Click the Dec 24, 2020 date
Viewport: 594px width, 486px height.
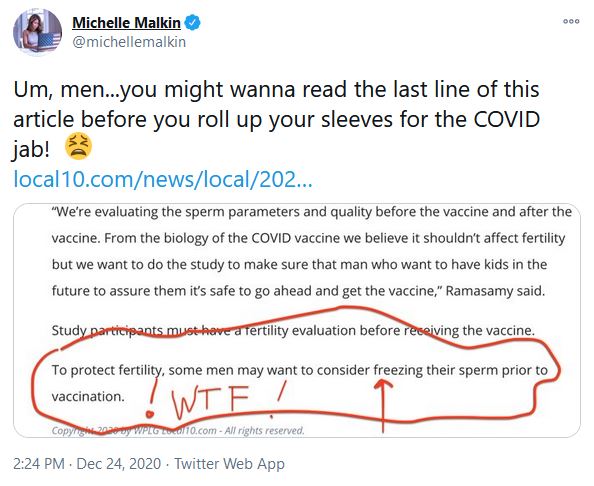(x=119, y=464)
